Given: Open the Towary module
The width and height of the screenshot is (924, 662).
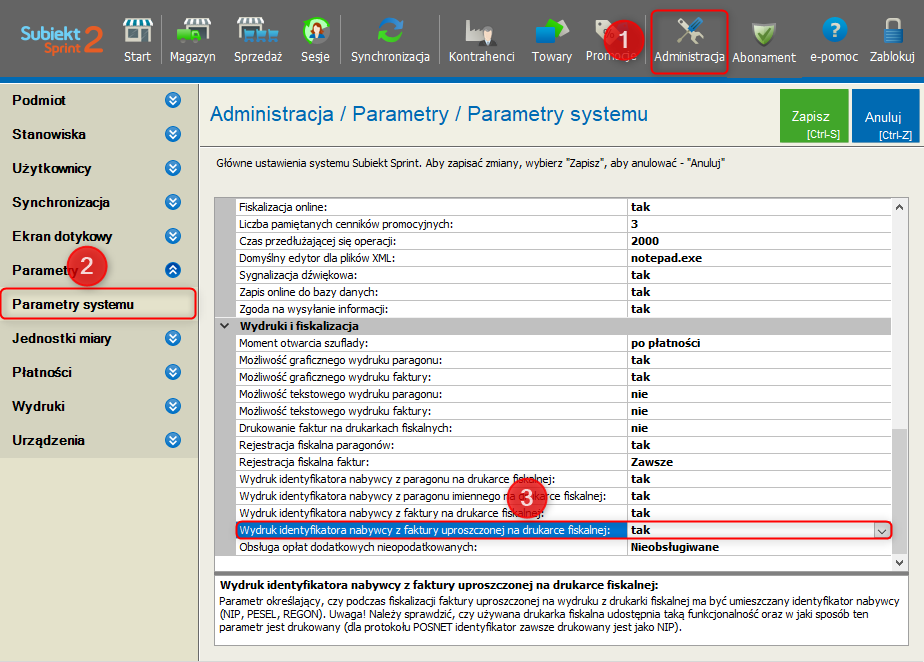Looking at the screenshot, I should pos(552,40).
